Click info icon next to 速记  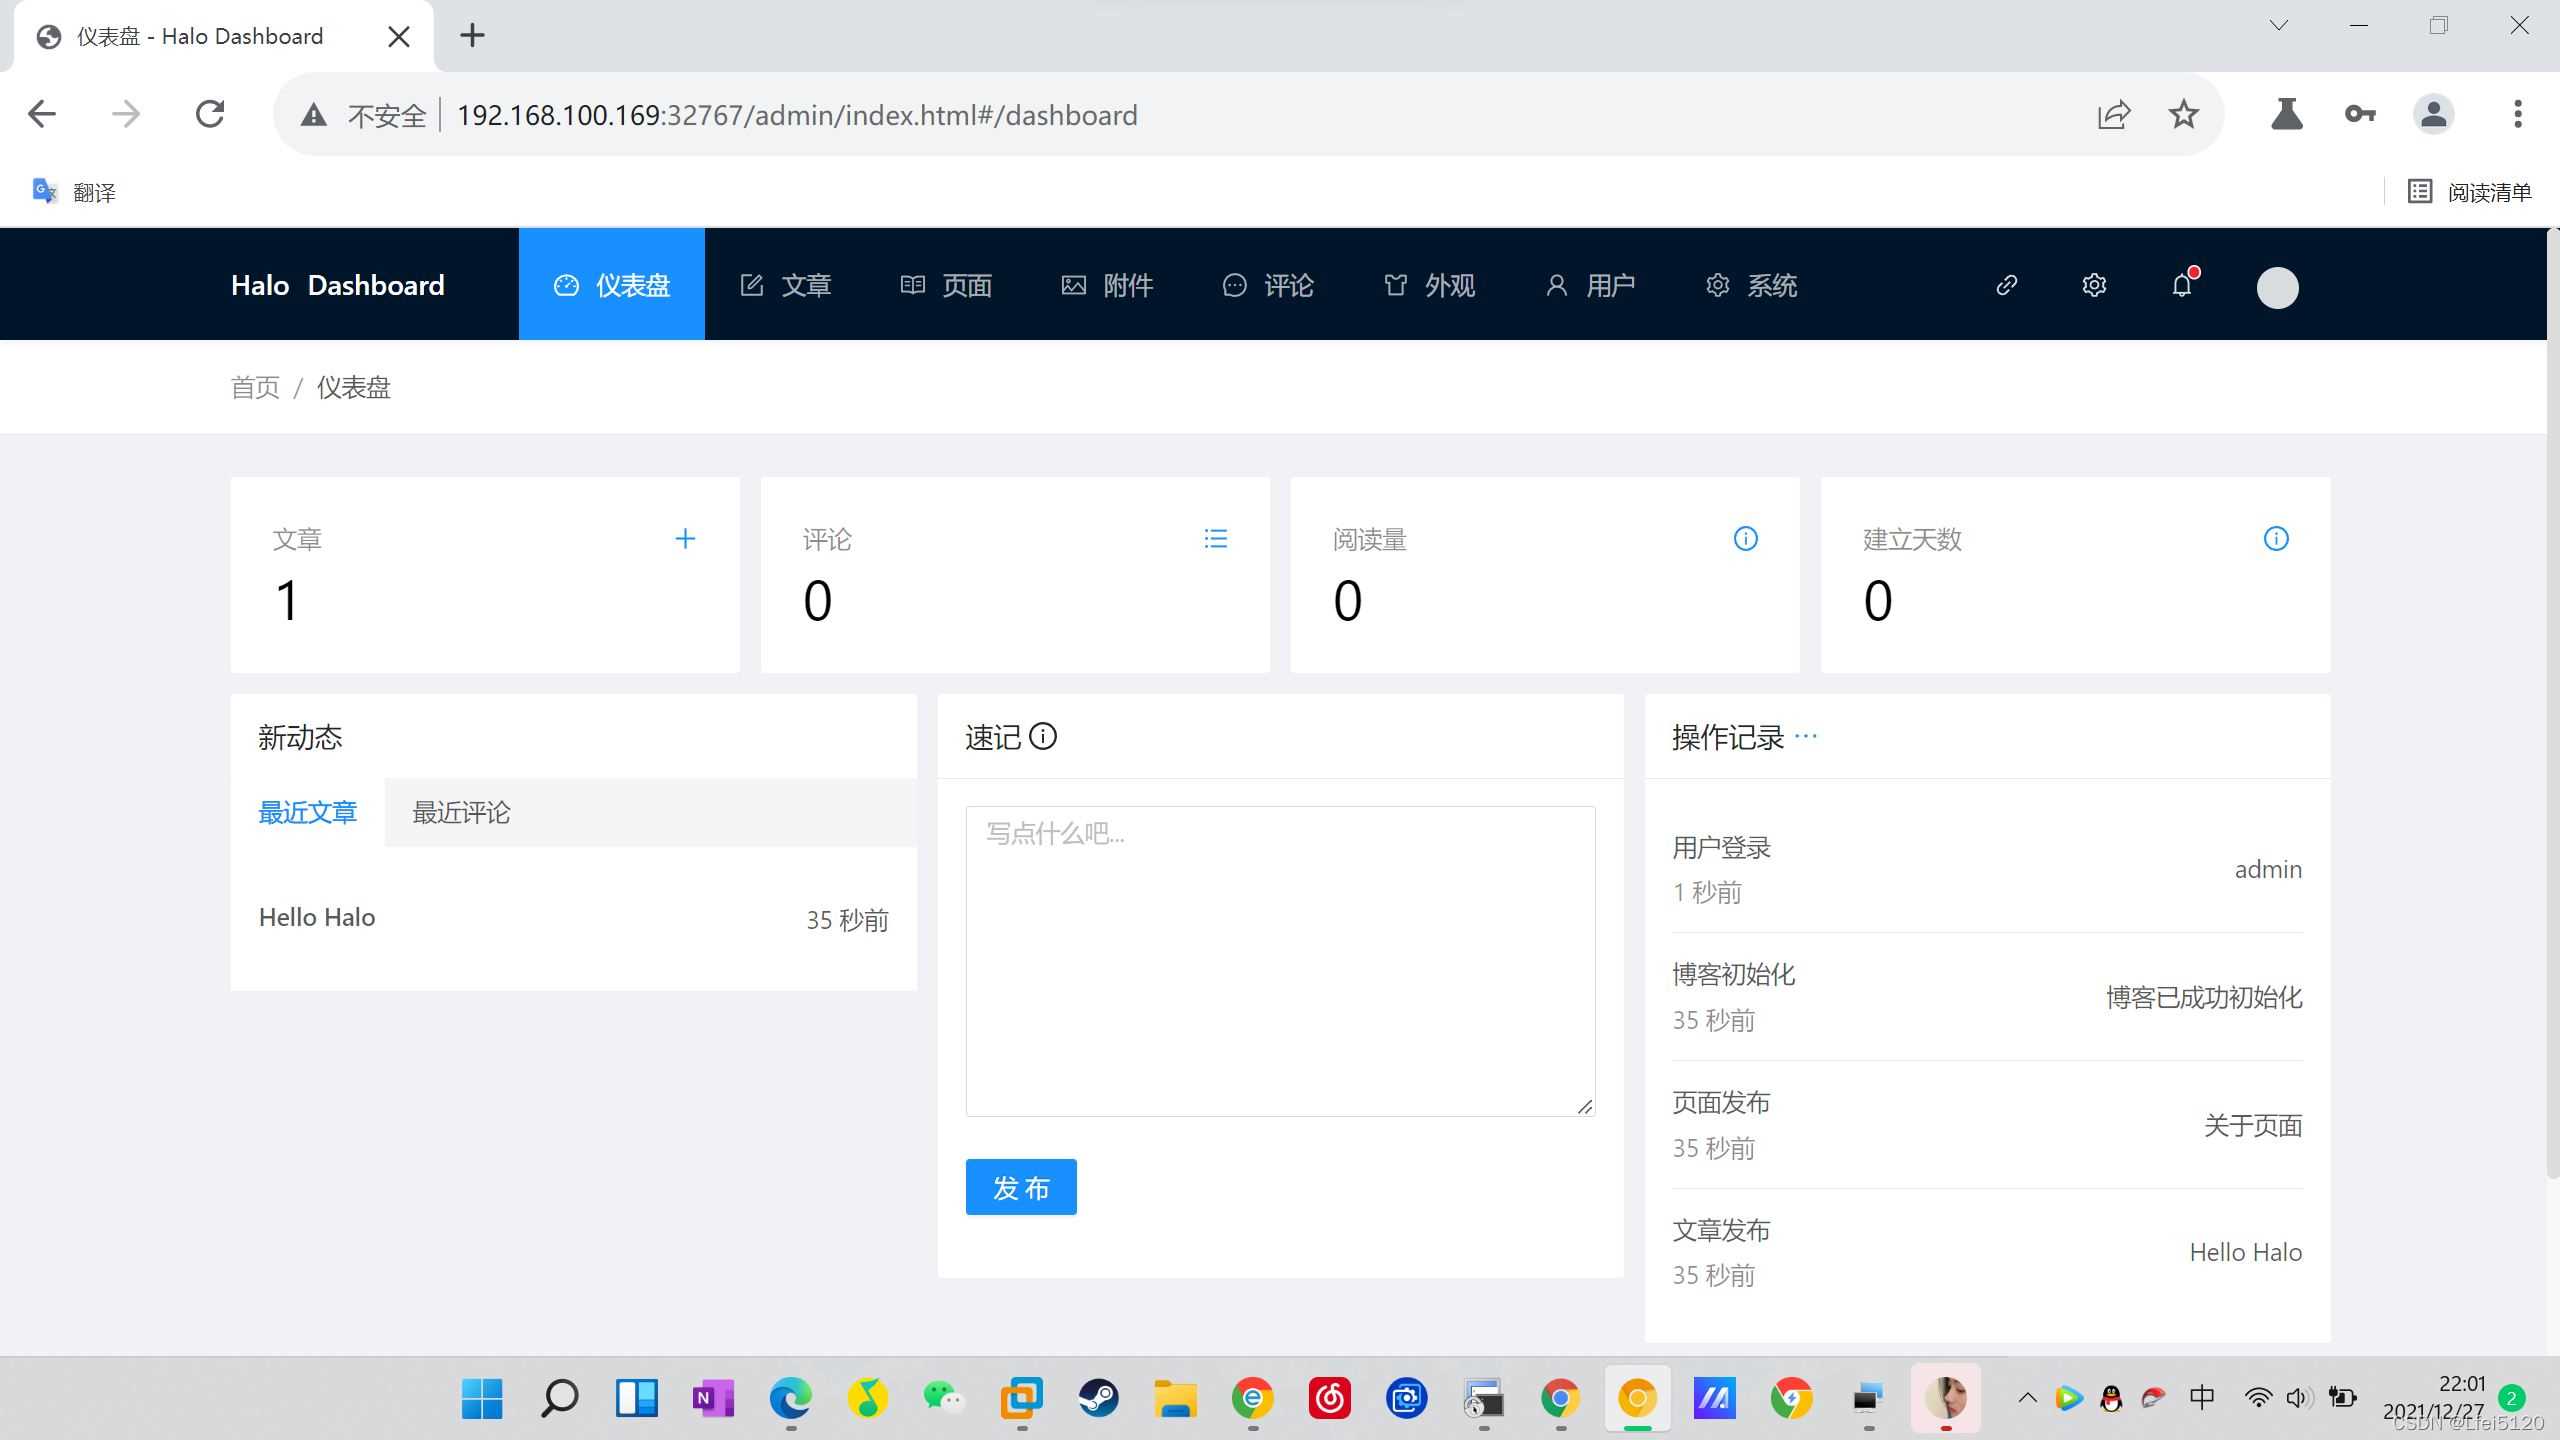[x=1042, y=737]
